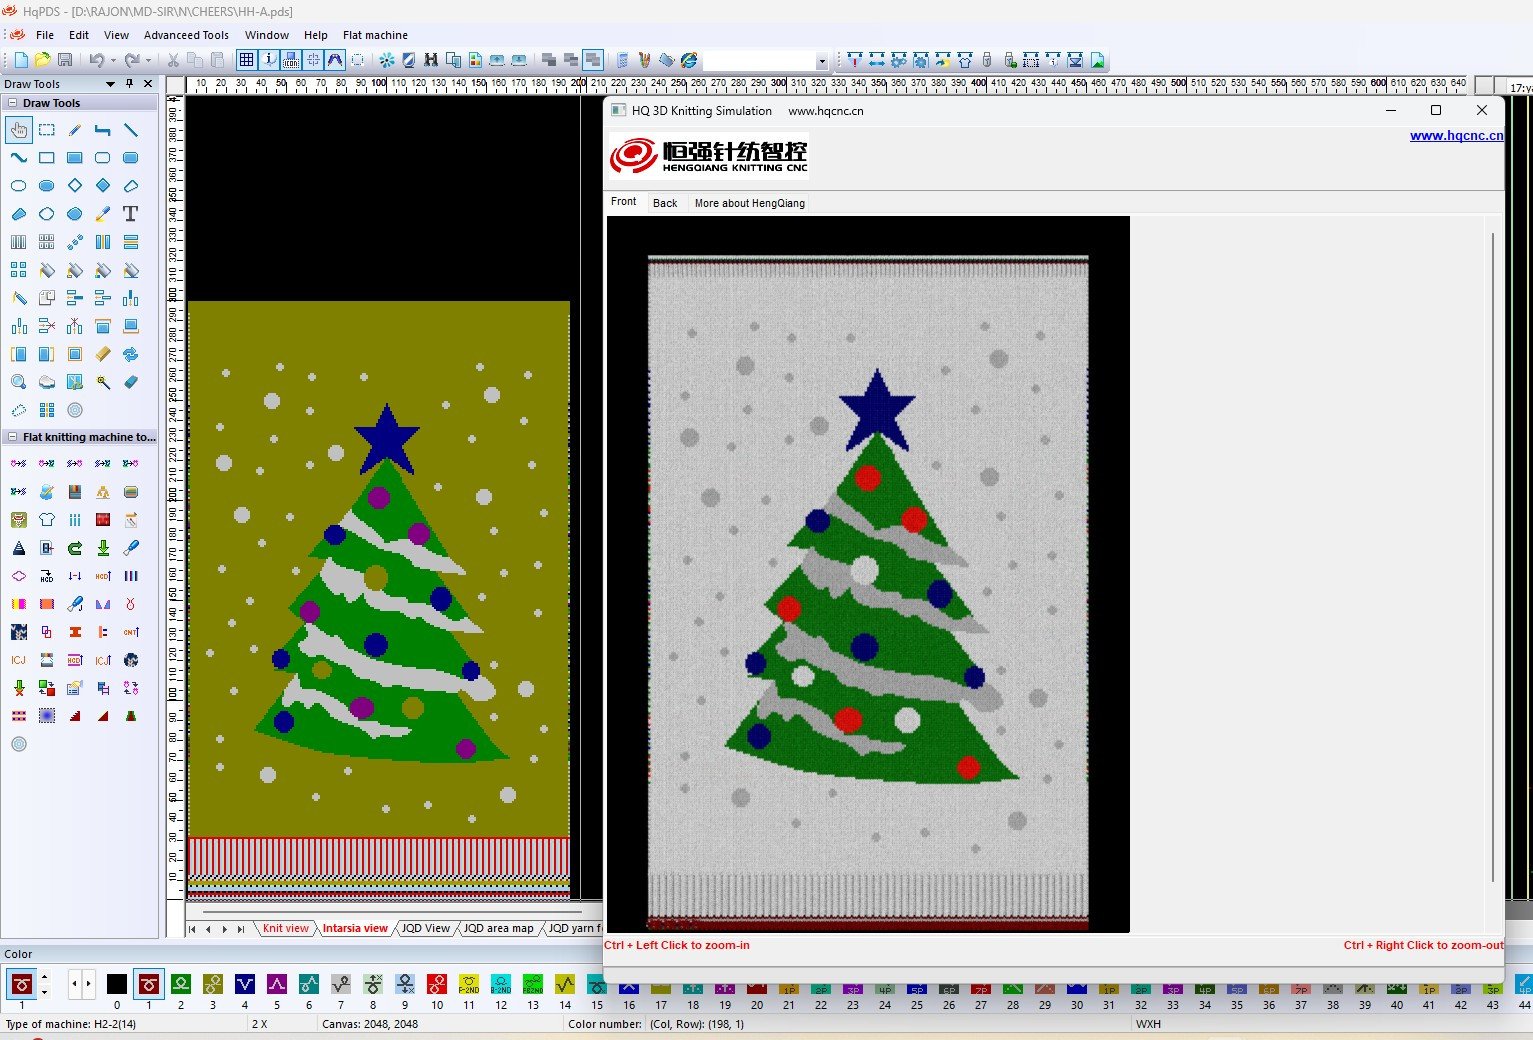This screenshot has width=1533, height=1040.
Task: Pick the Text tool in Draw Tools
Action: click(130, 214)
